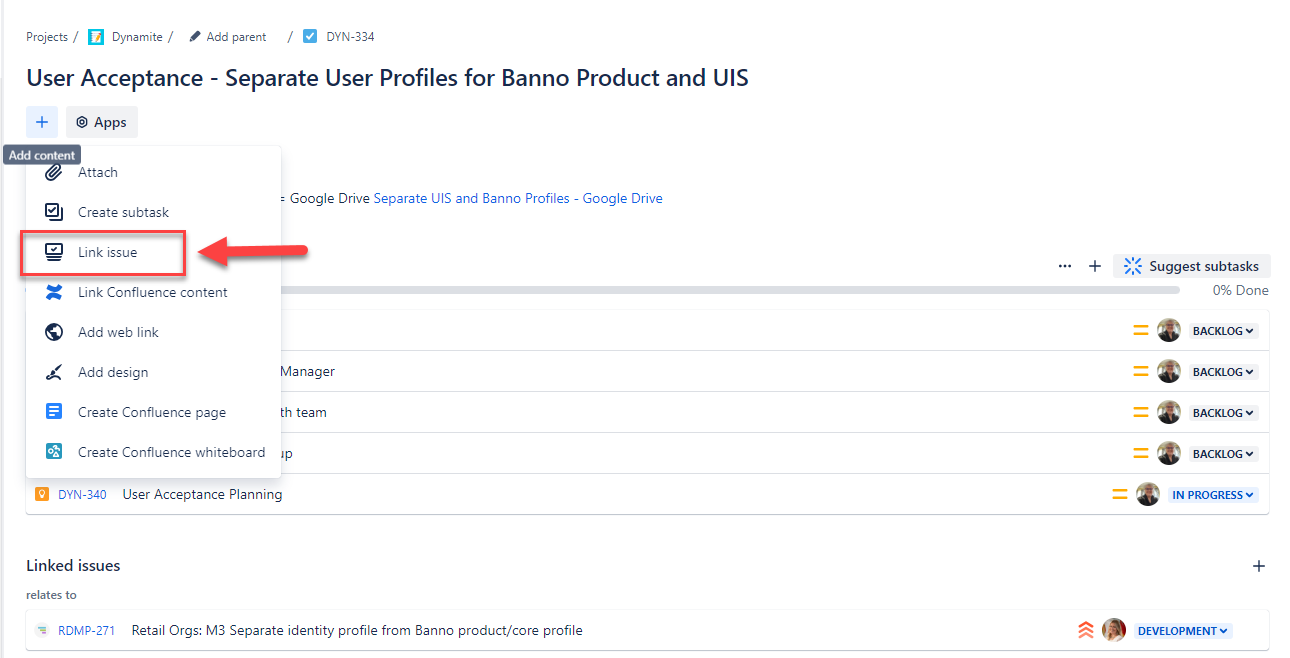Choose Create subtask menu entry

coord(123,212)
